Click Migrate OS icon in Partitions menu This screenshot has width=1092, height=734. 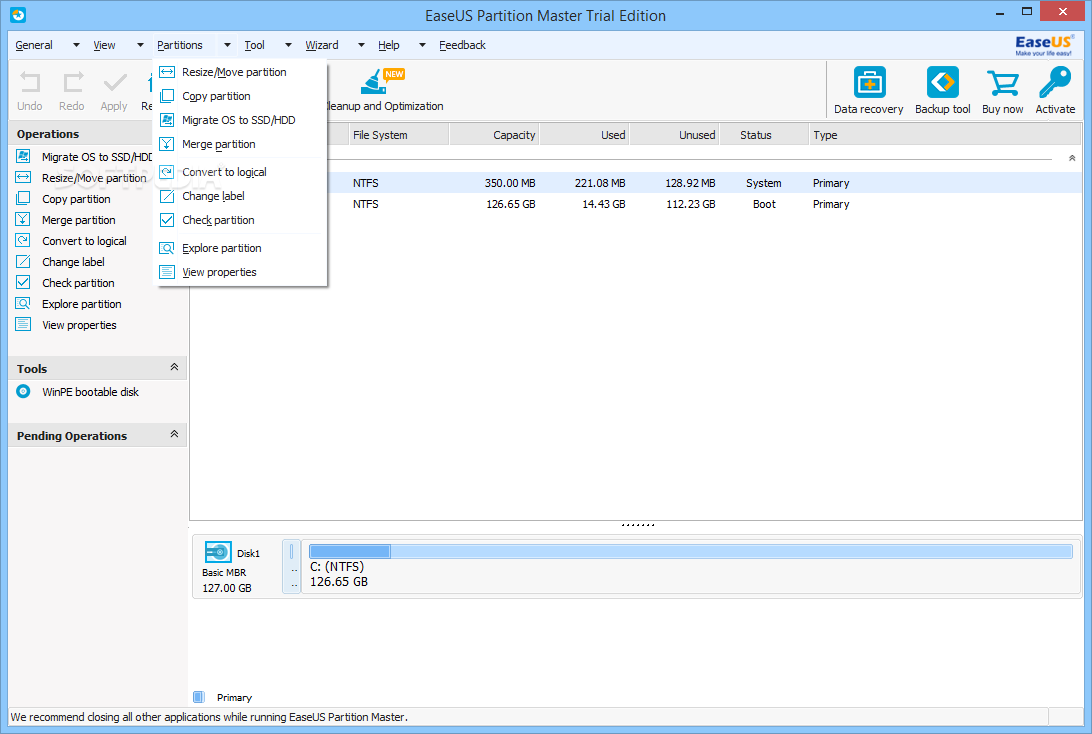coord(167,120)
